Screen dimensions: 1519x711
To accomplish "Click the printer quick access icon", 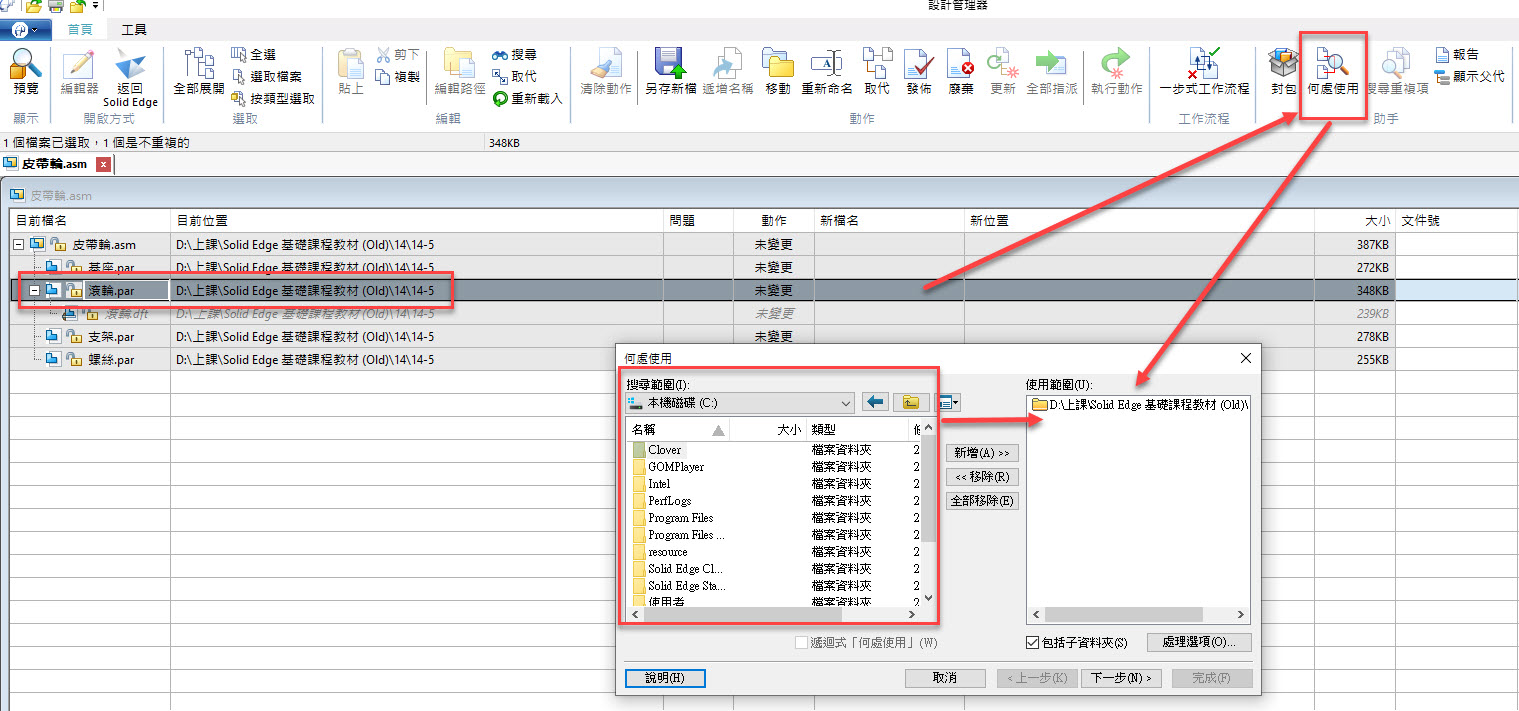I will pos(56,6).
